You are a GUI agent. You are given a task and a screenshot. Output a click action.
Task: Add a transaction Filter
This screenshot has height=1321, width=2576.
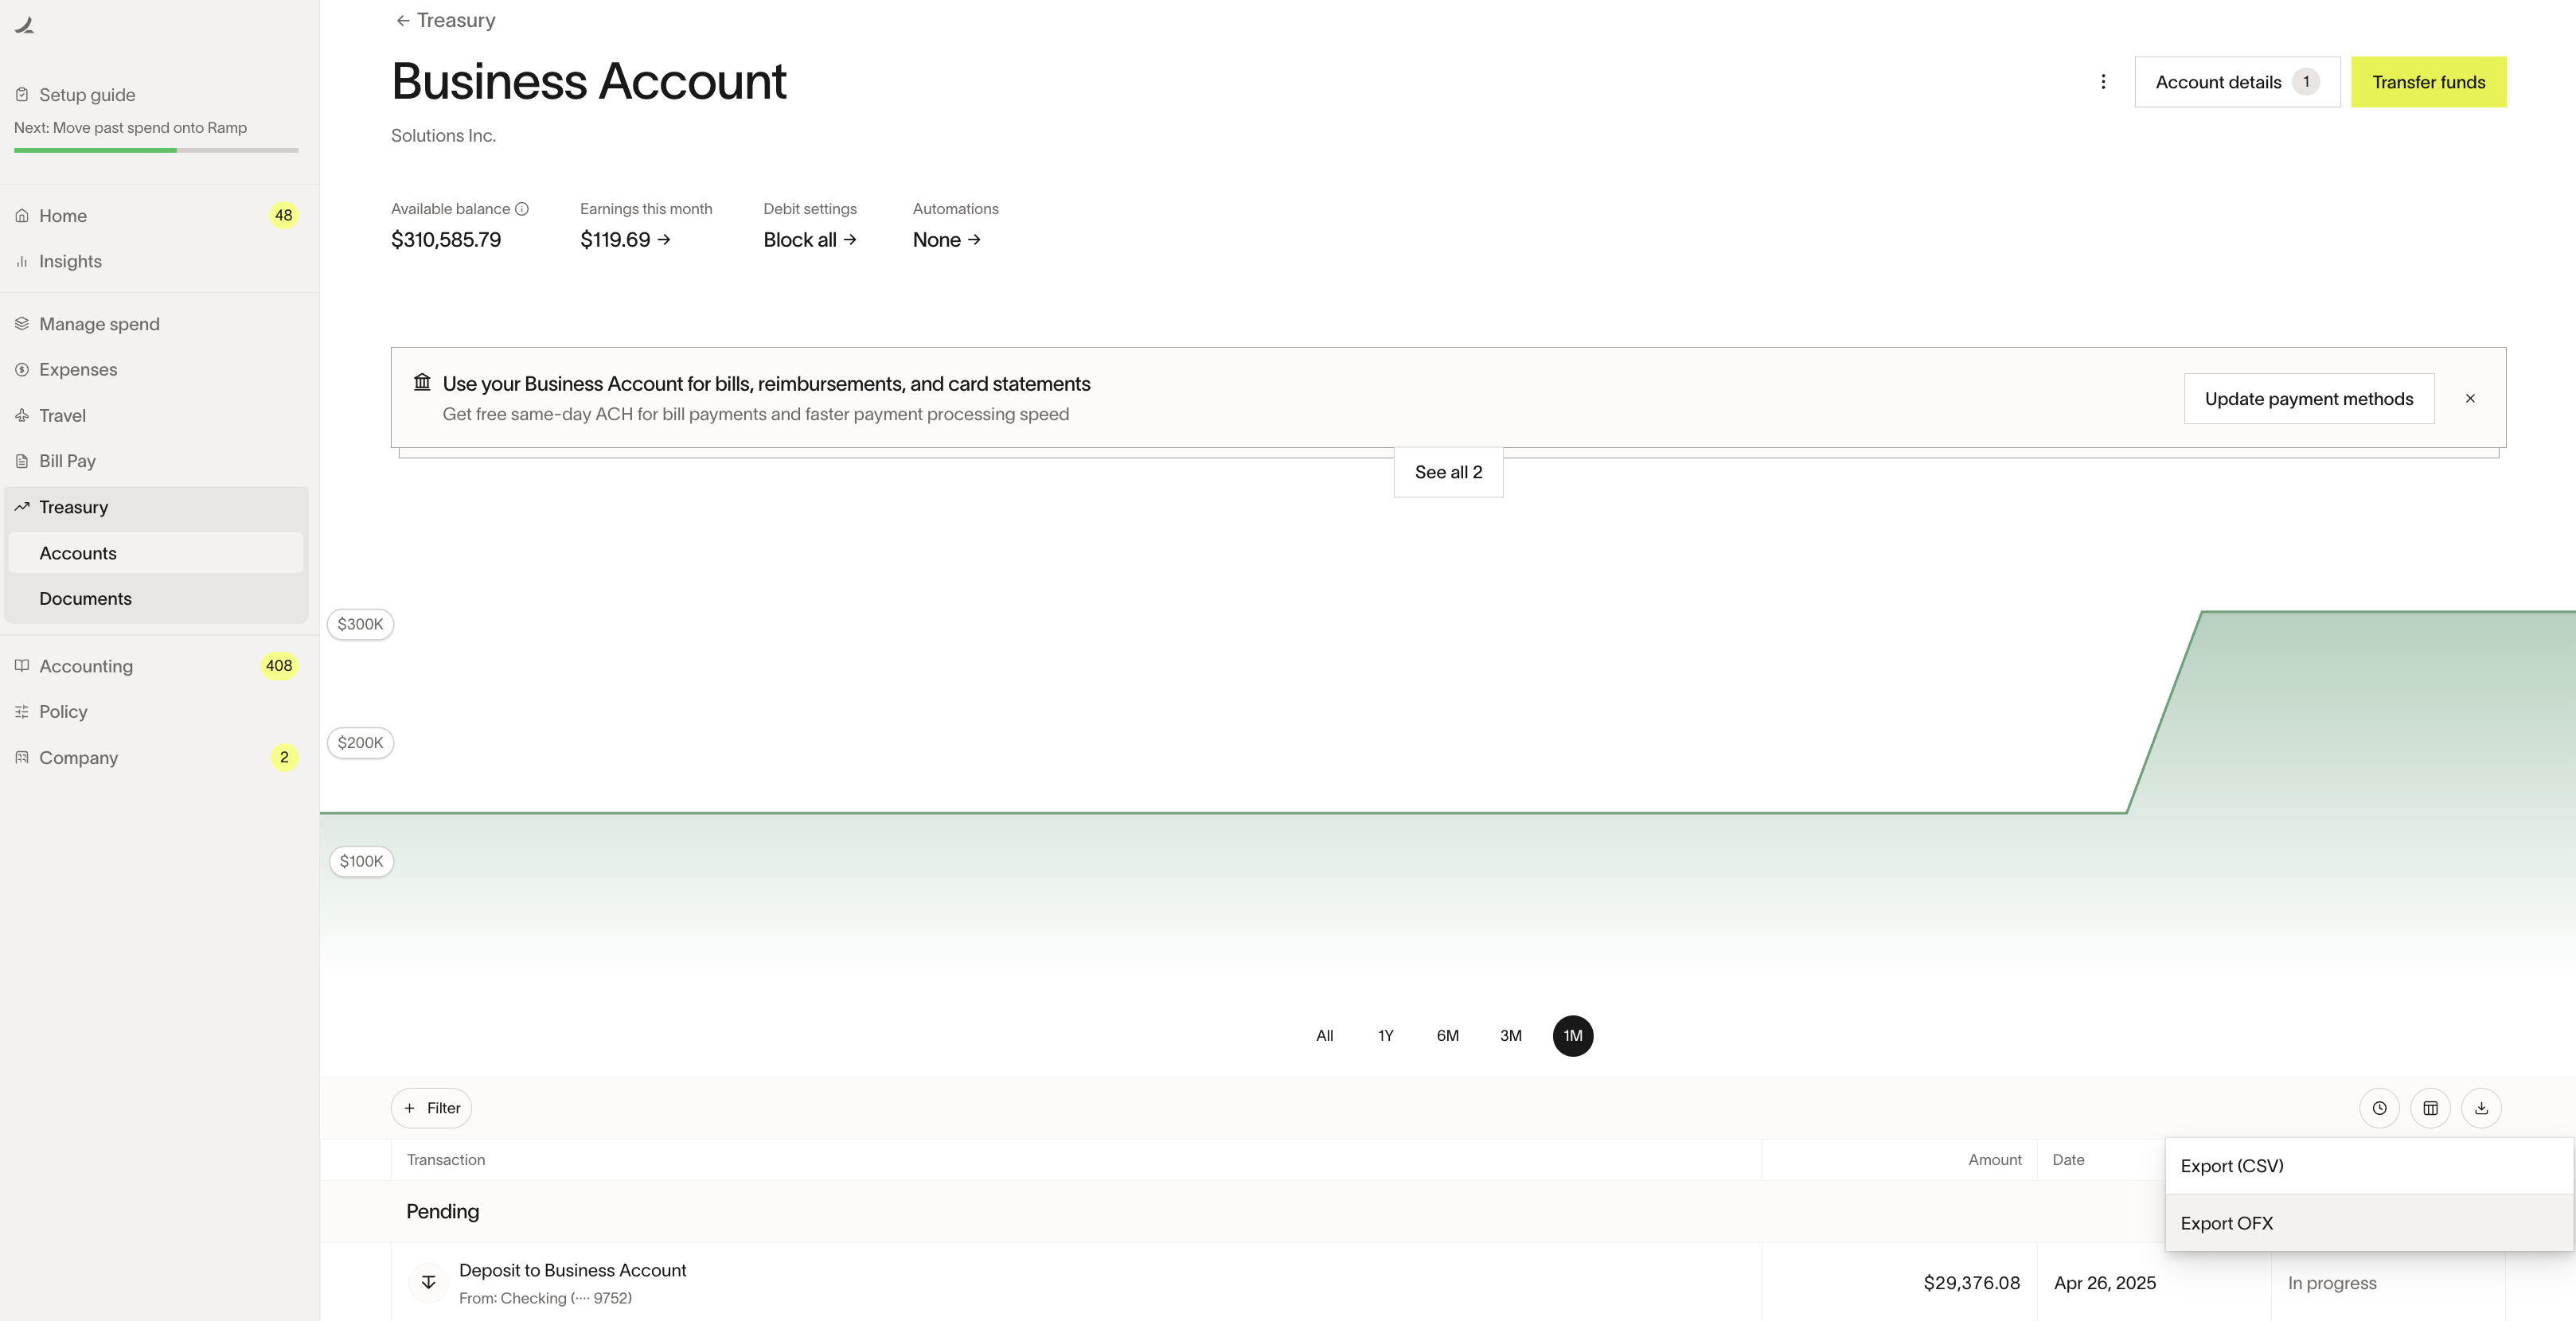[x=431, y=1108]
